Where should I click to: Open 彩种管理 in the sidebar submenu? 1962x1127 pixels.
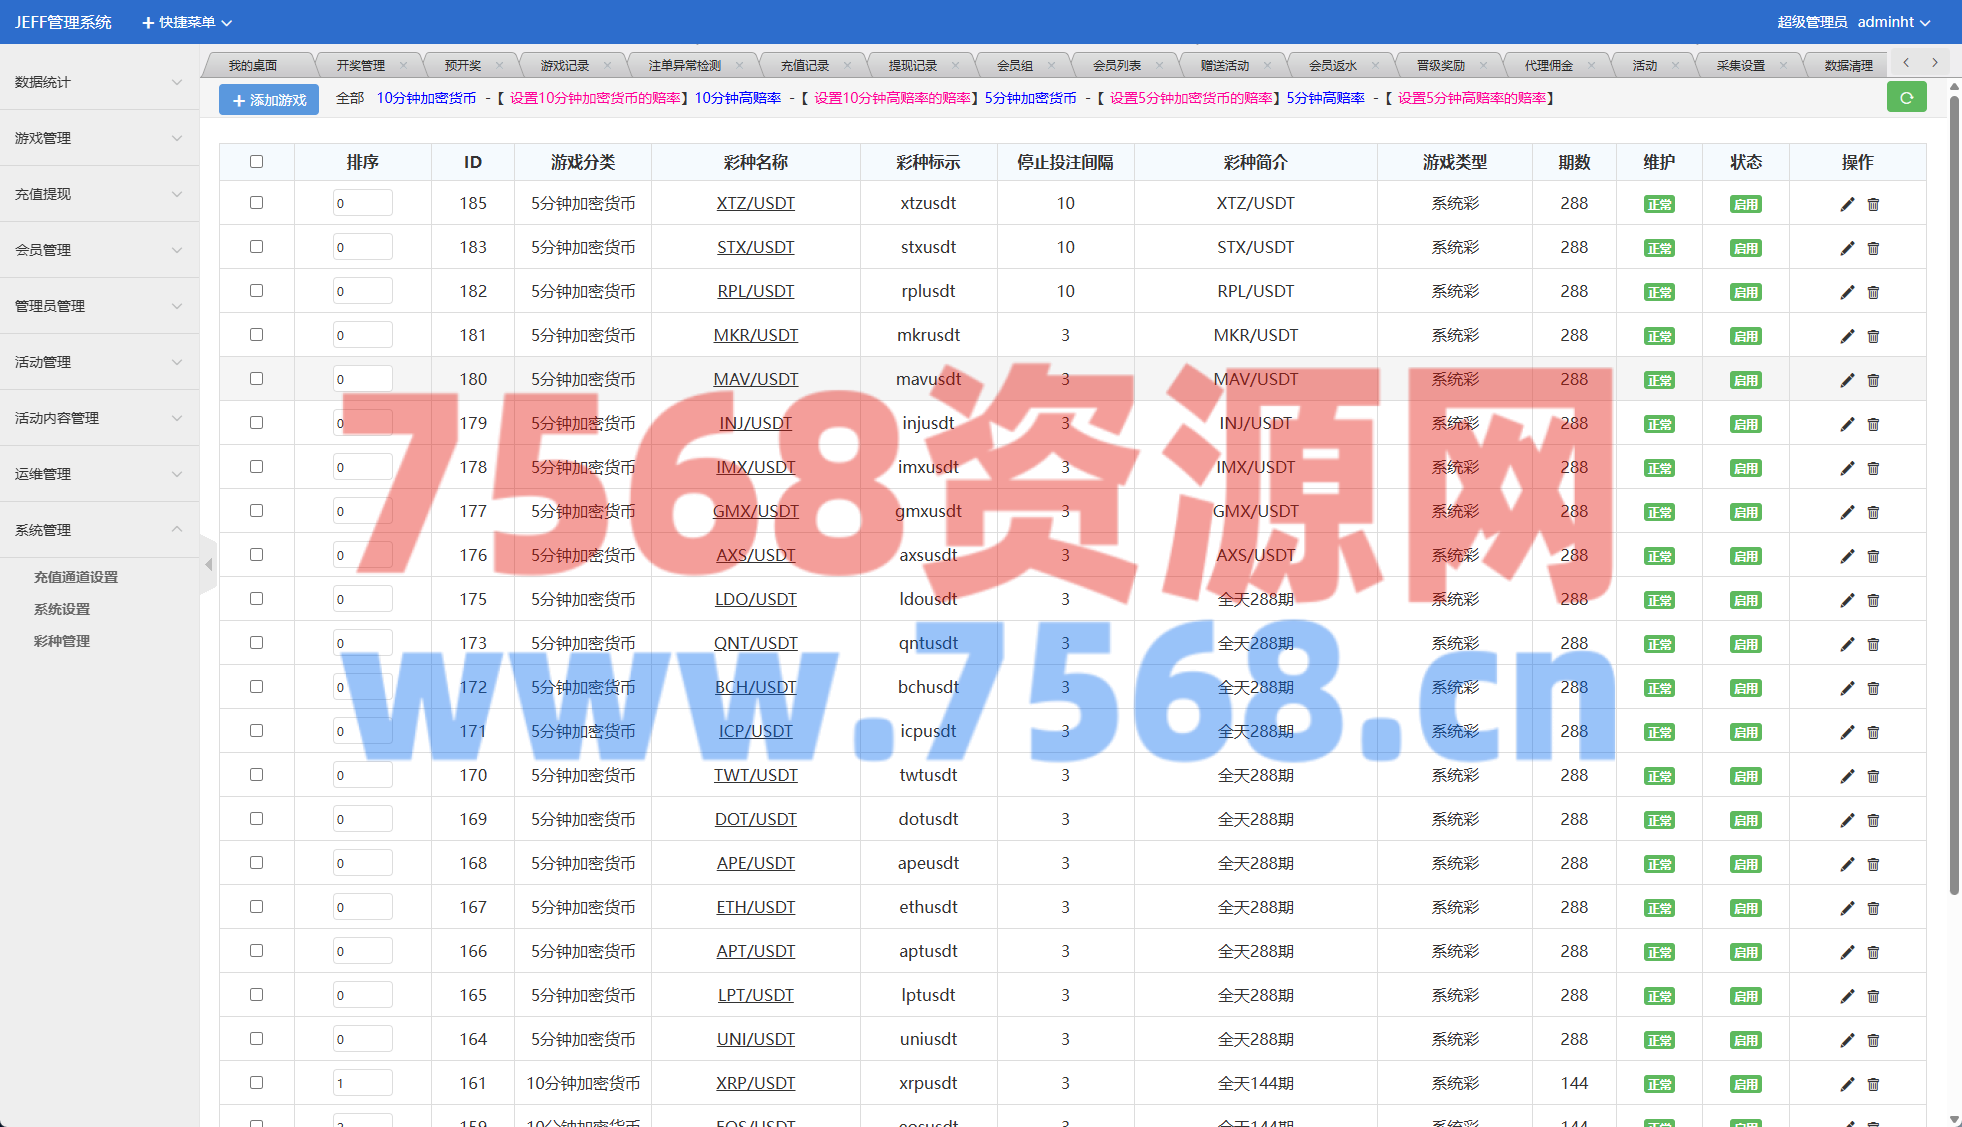tap(62, 641)
